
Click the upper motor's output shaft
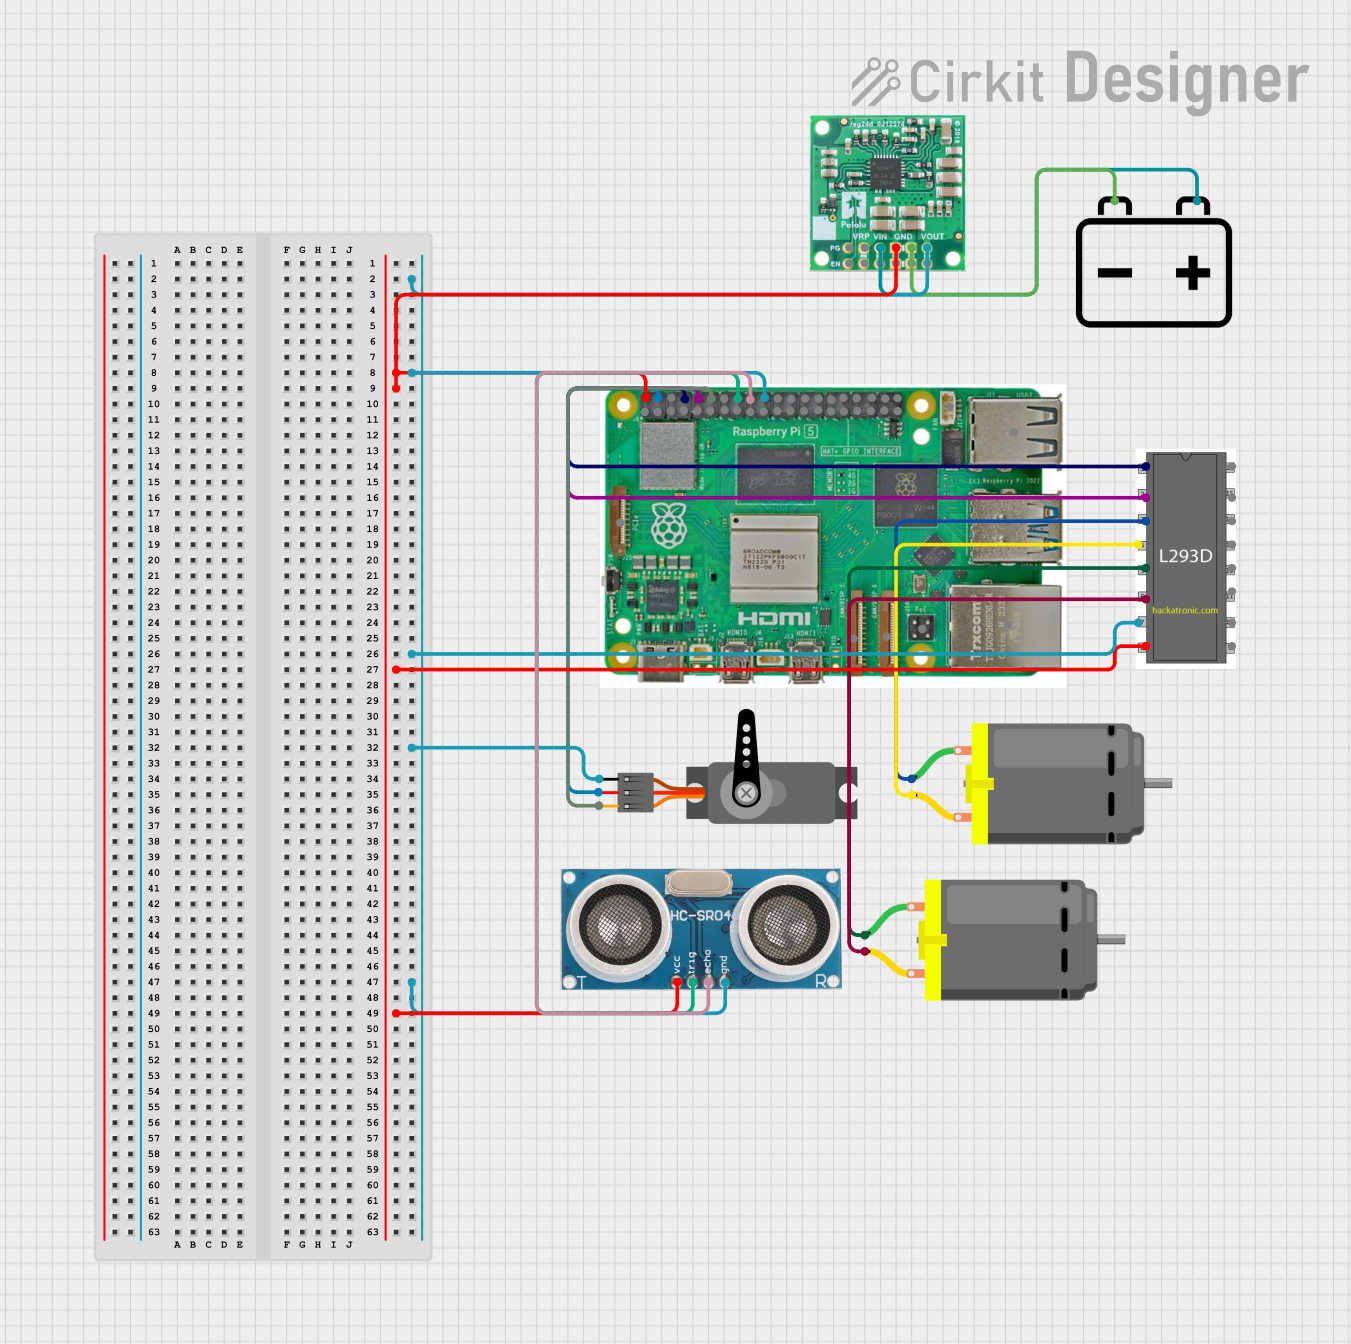pyautogui.click(x=1158, y=784)
